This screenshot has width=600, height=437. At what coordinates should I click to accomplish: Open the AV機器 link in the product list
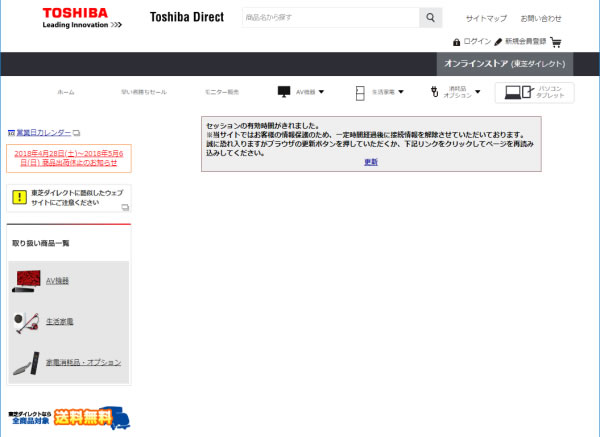click(57, 281)
